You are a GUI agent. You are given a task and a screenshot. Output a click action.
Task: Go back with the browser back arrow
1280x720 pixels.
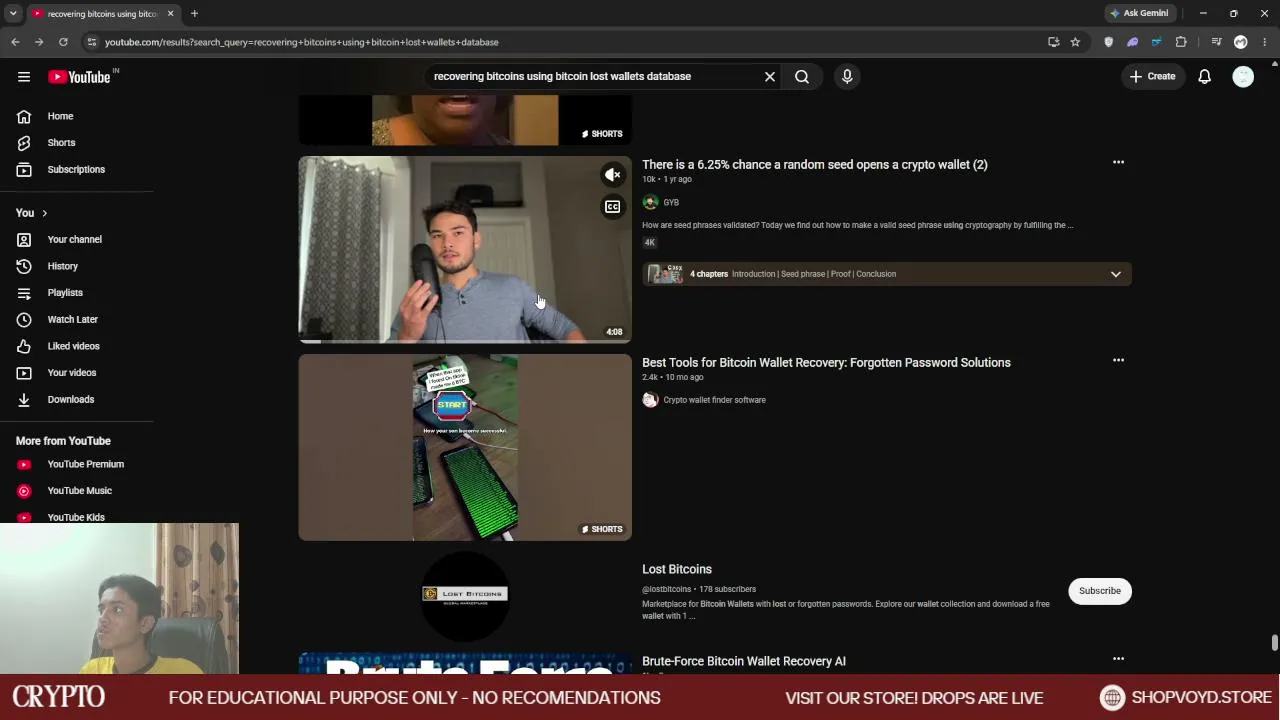[15, 42]
